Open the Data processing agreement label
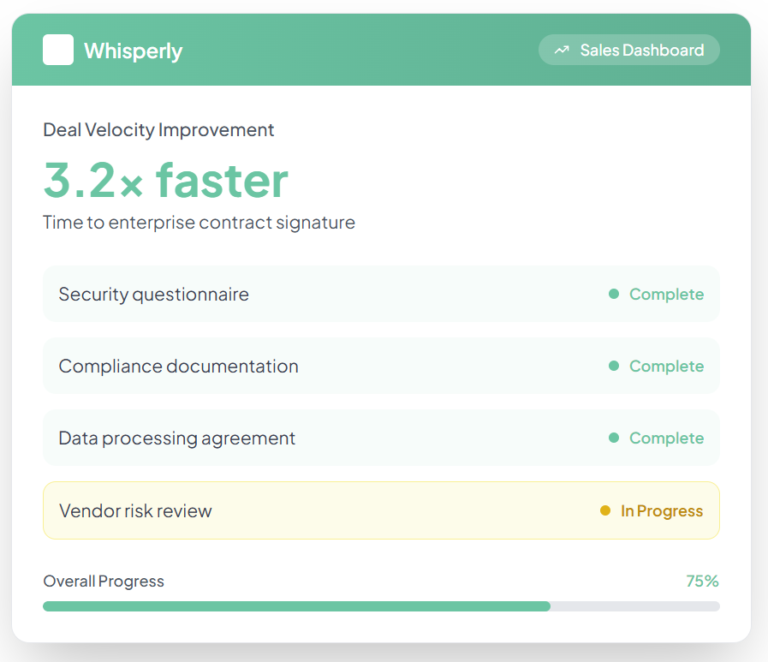The height and width of the screenshot is (662, 768). (177, 438)
